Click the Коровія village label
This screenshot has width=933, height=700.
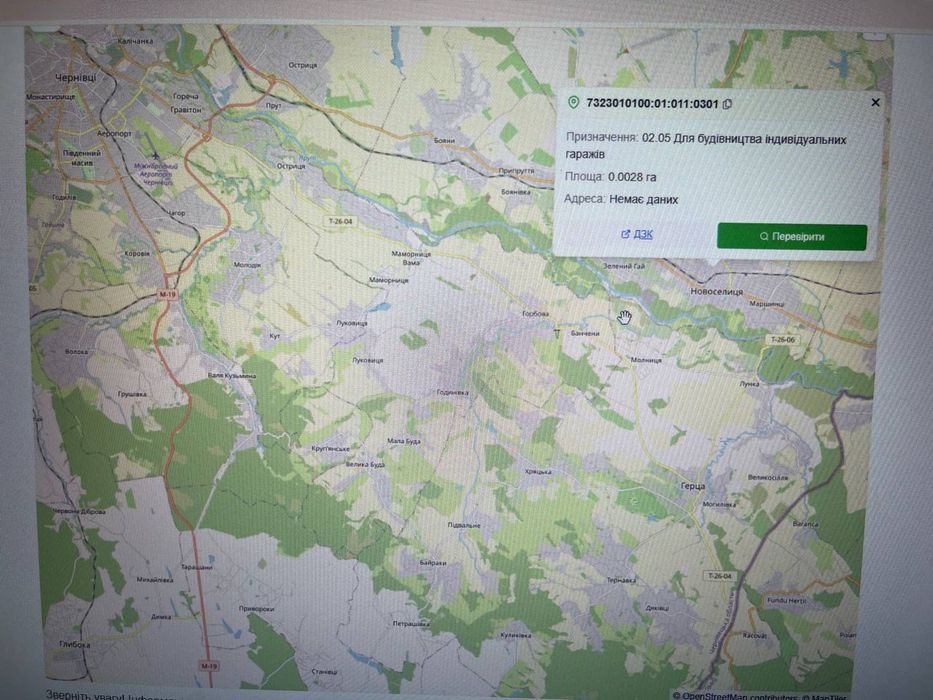[x=137, y=254]
